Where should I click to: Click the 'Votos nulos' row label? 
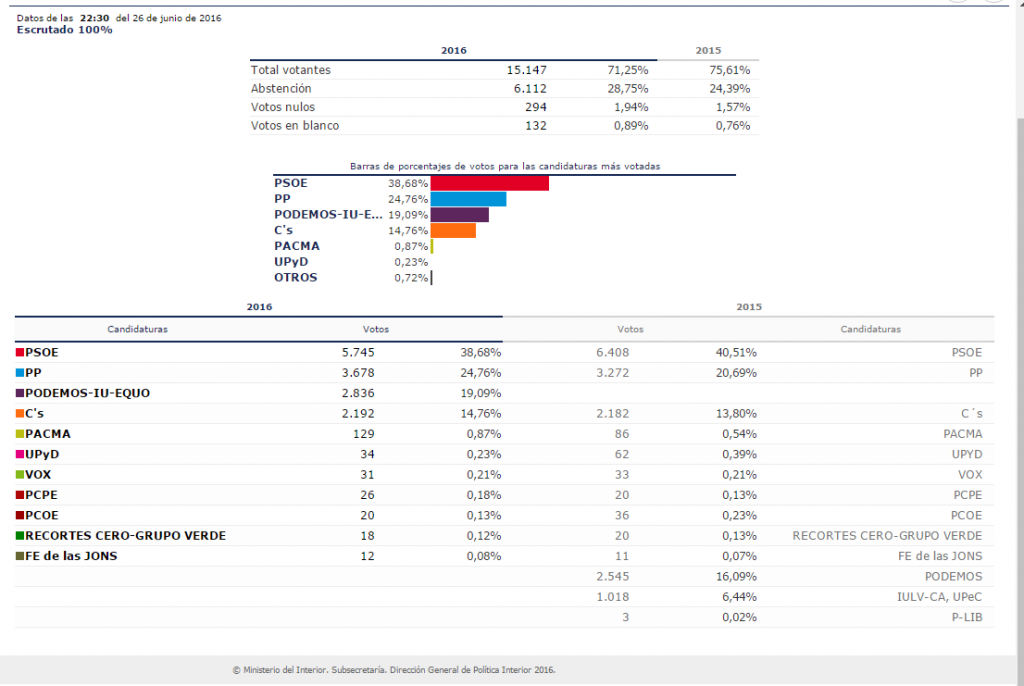tap(283, 107)
